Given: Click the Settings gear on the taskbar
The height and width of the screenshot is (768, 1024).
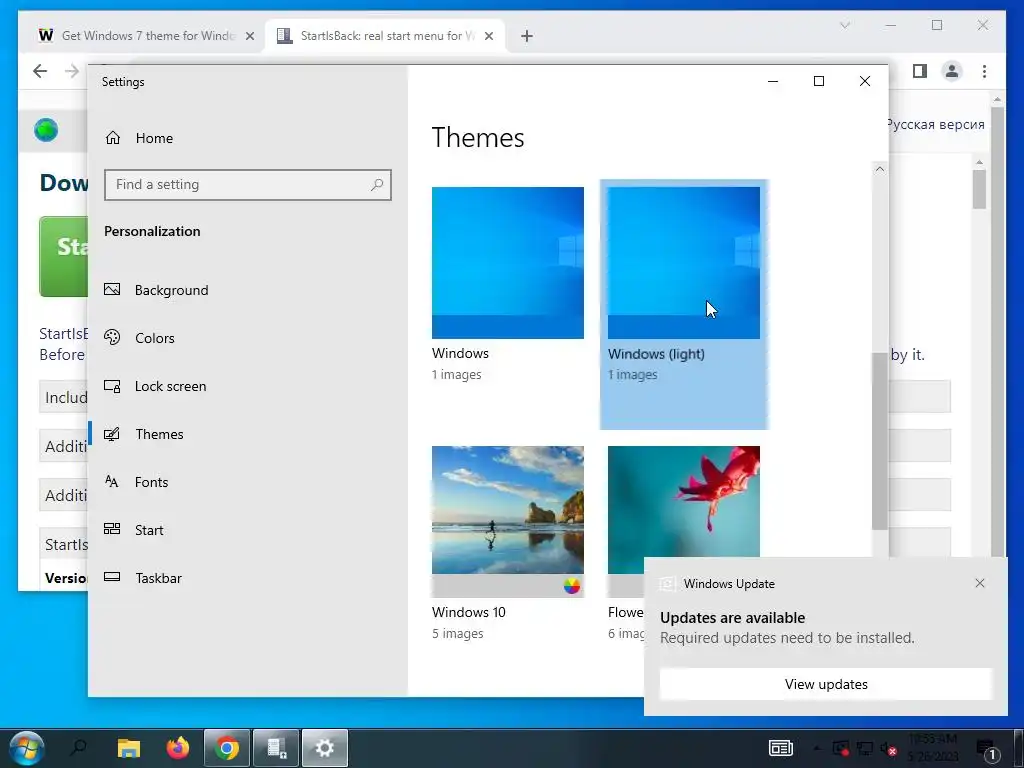Looking at the screenshot, I should pyautogui.click(x=325, y=748).
